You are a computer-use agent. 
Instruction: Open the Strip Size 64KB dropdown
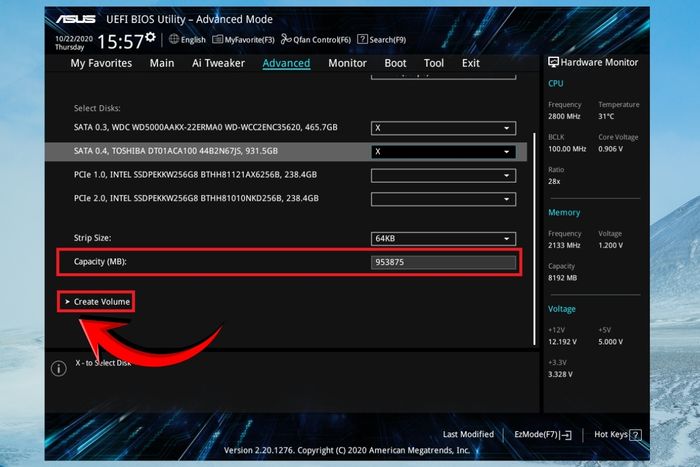click(443, 238)
